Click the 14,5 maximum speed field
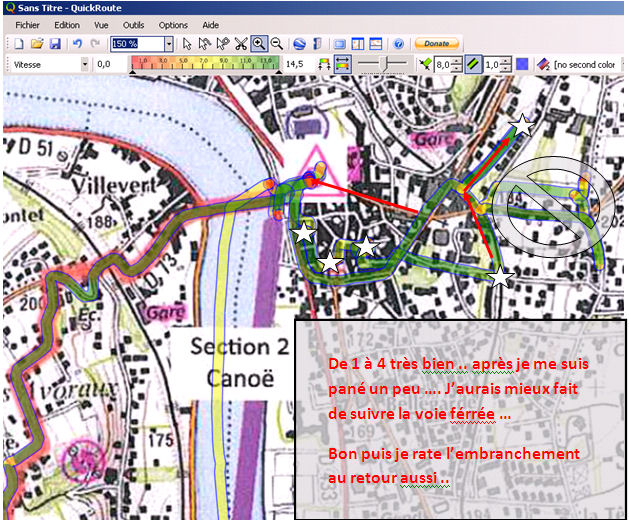This screenshot has width=629, height=520. click(x=296, y=64)
